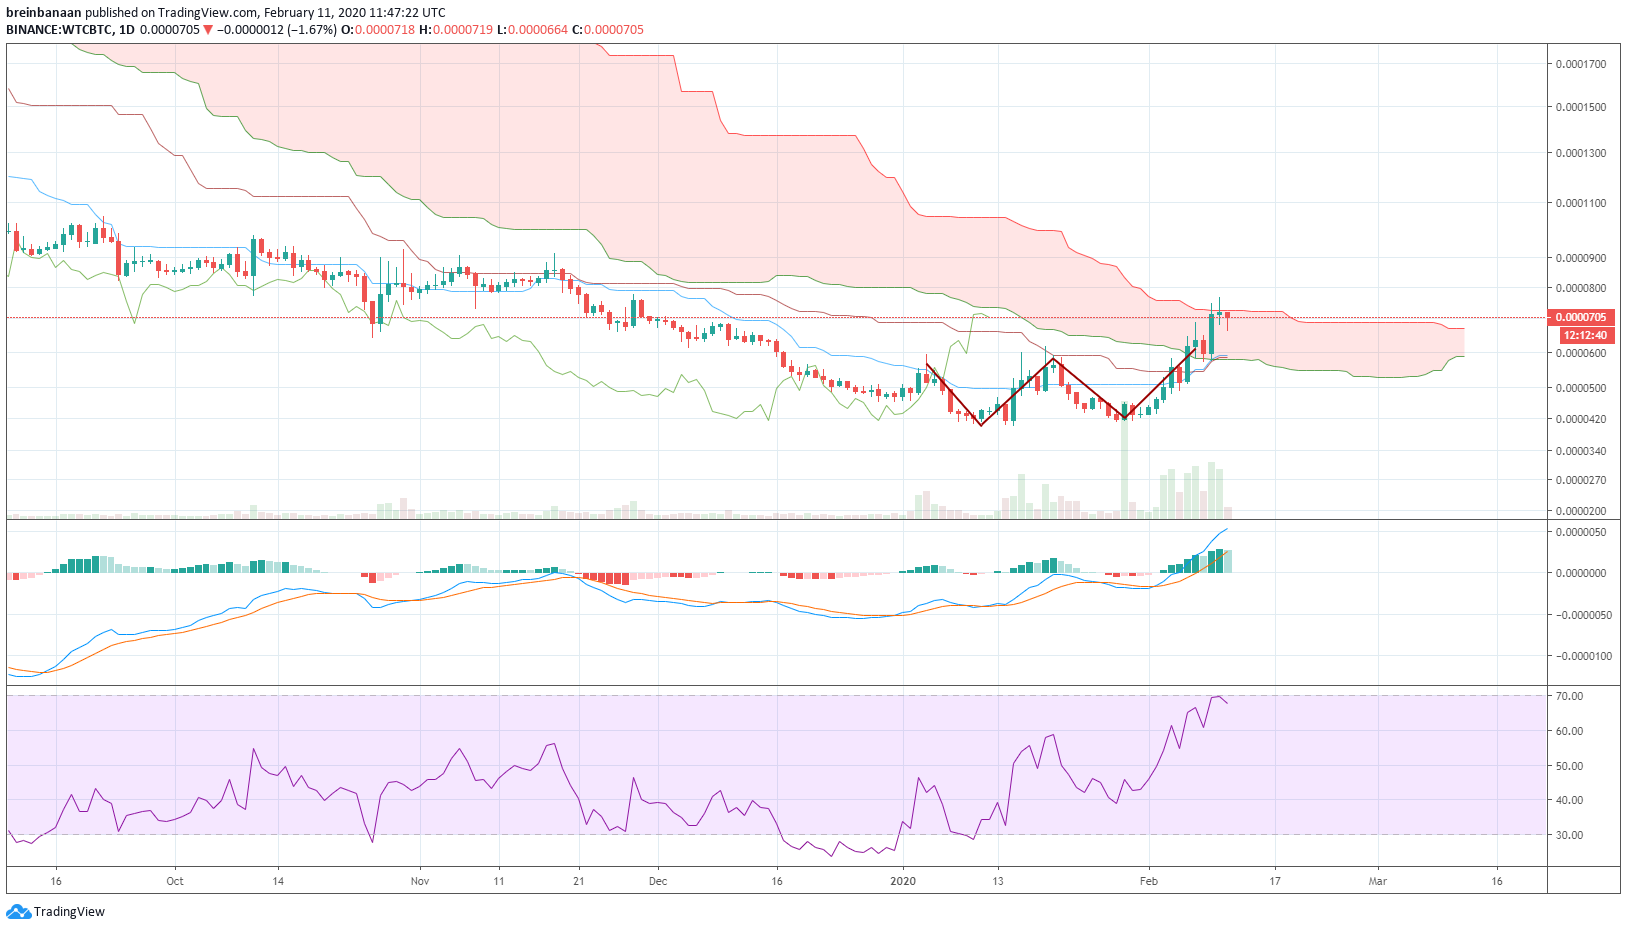
Task: Click the 21 tick on time axis
Action: (x=579, y=881)
